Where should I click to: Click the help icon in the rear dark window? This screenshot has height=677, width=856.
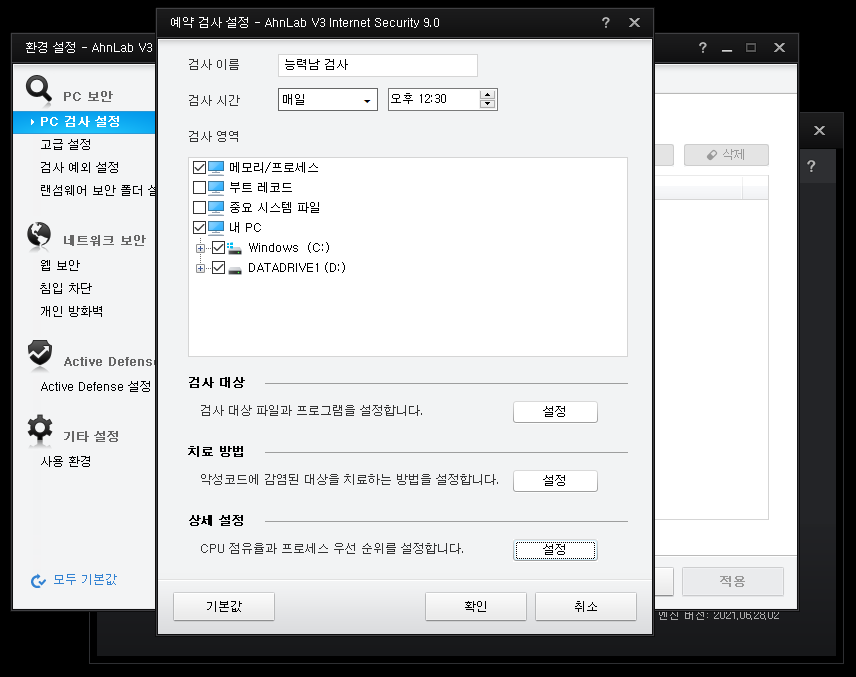tap(811, 166)
